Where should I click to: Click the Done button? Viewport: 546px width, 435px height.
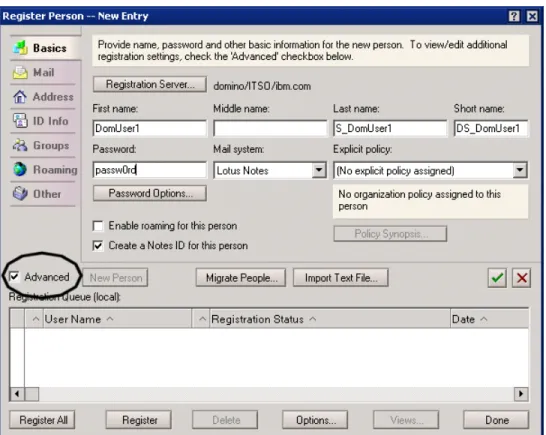pyautogui.click(x=496, y=420)
